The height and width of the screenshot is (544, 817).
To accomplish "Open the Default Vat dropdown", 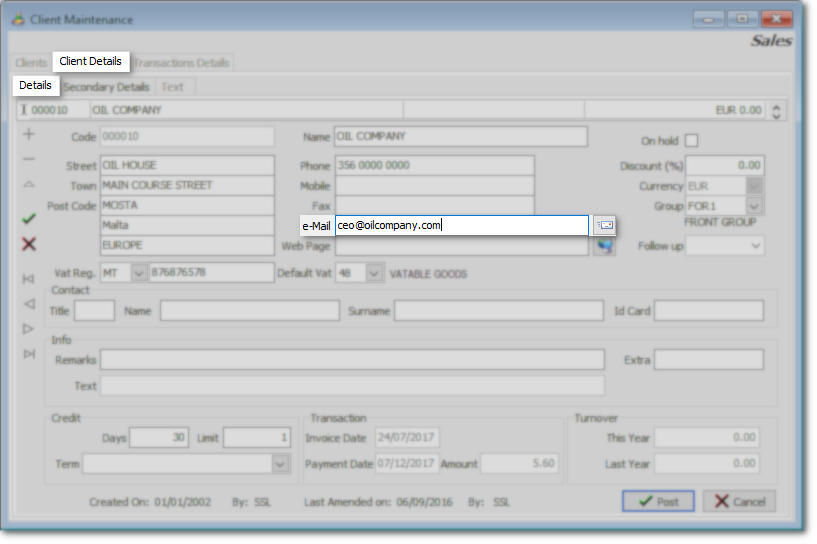I will 374,273.
